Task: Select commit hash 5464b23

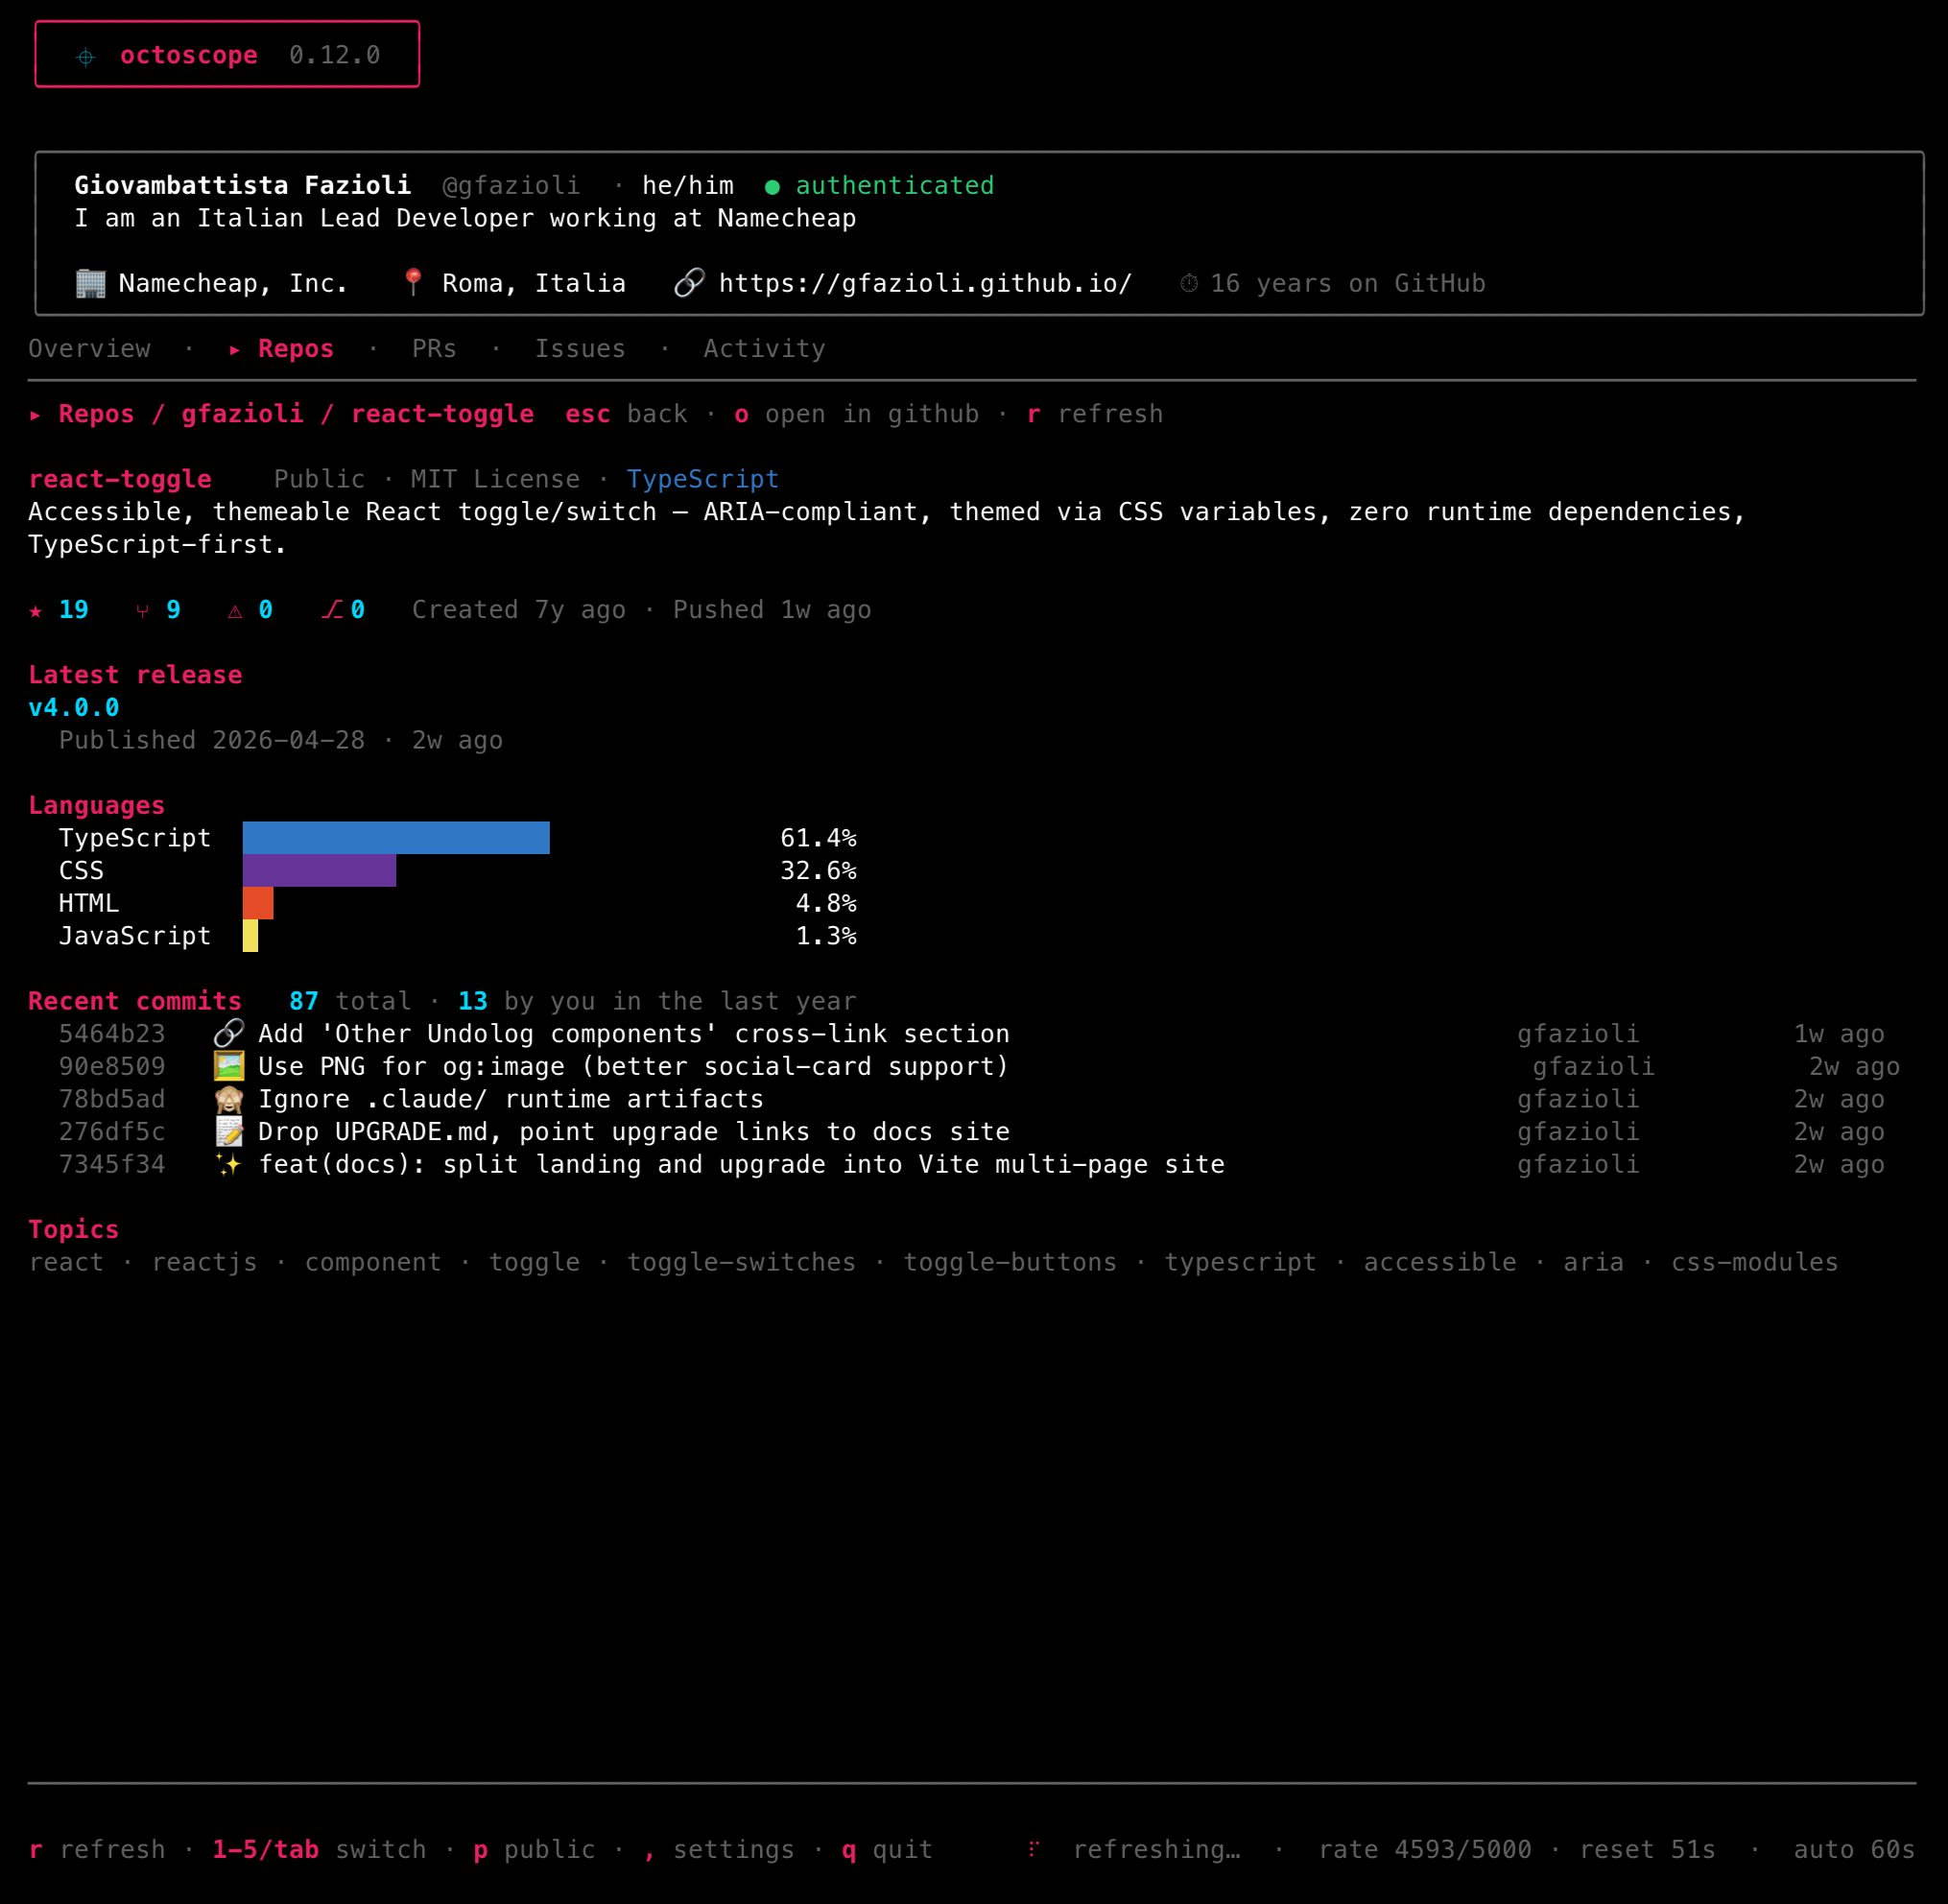Action: 112,1034
